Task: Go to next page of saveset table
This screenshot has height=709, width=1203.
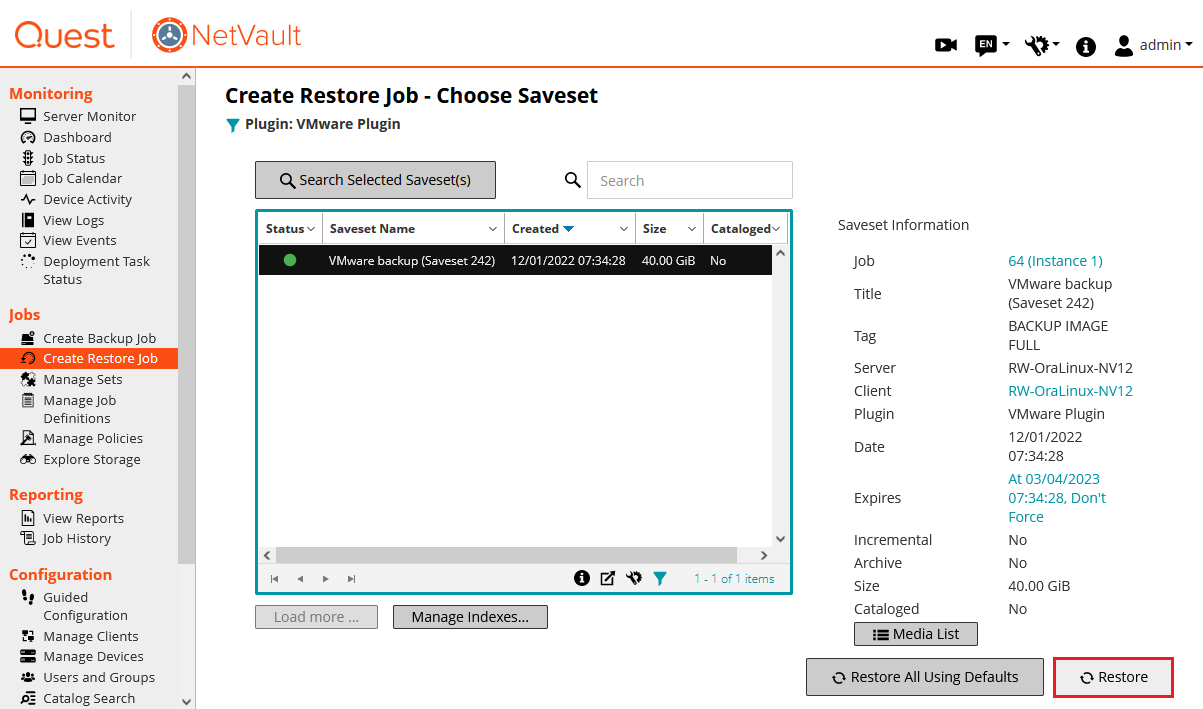Action: pyautogui.click(x=325, y=578)
